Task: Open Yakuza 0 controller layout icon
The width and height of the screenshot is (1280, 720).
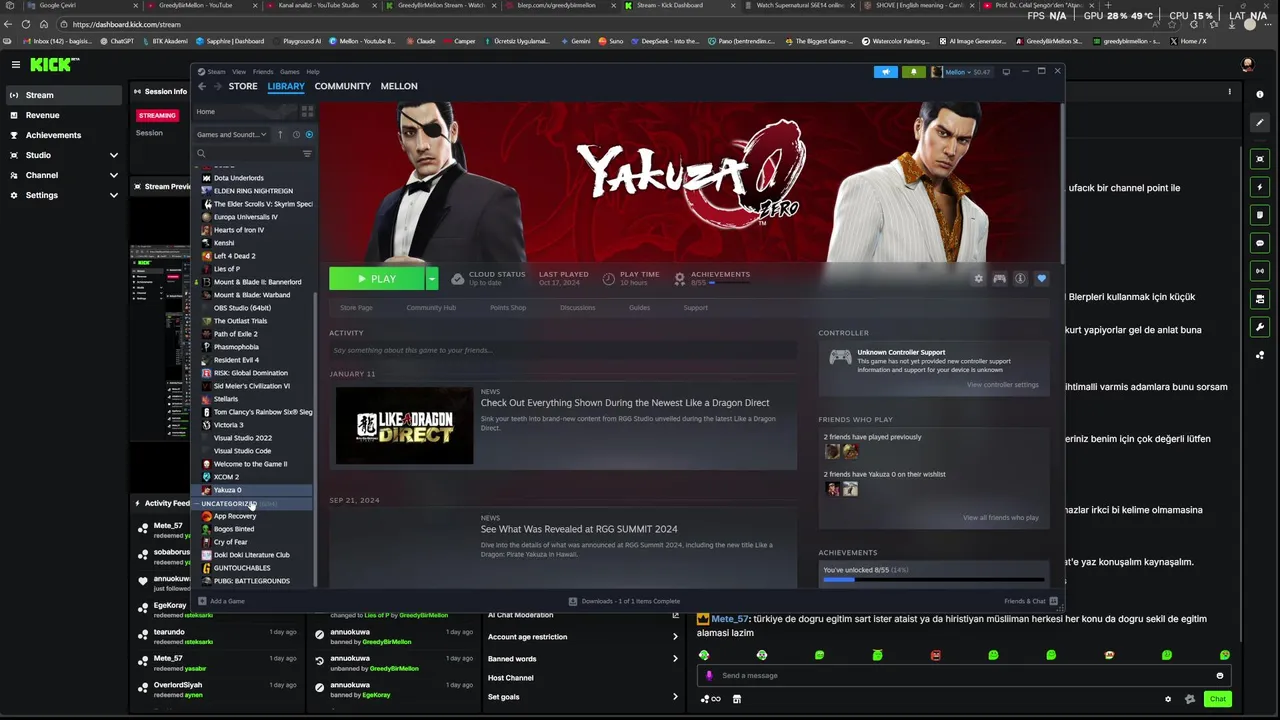Action: [999, 279]
